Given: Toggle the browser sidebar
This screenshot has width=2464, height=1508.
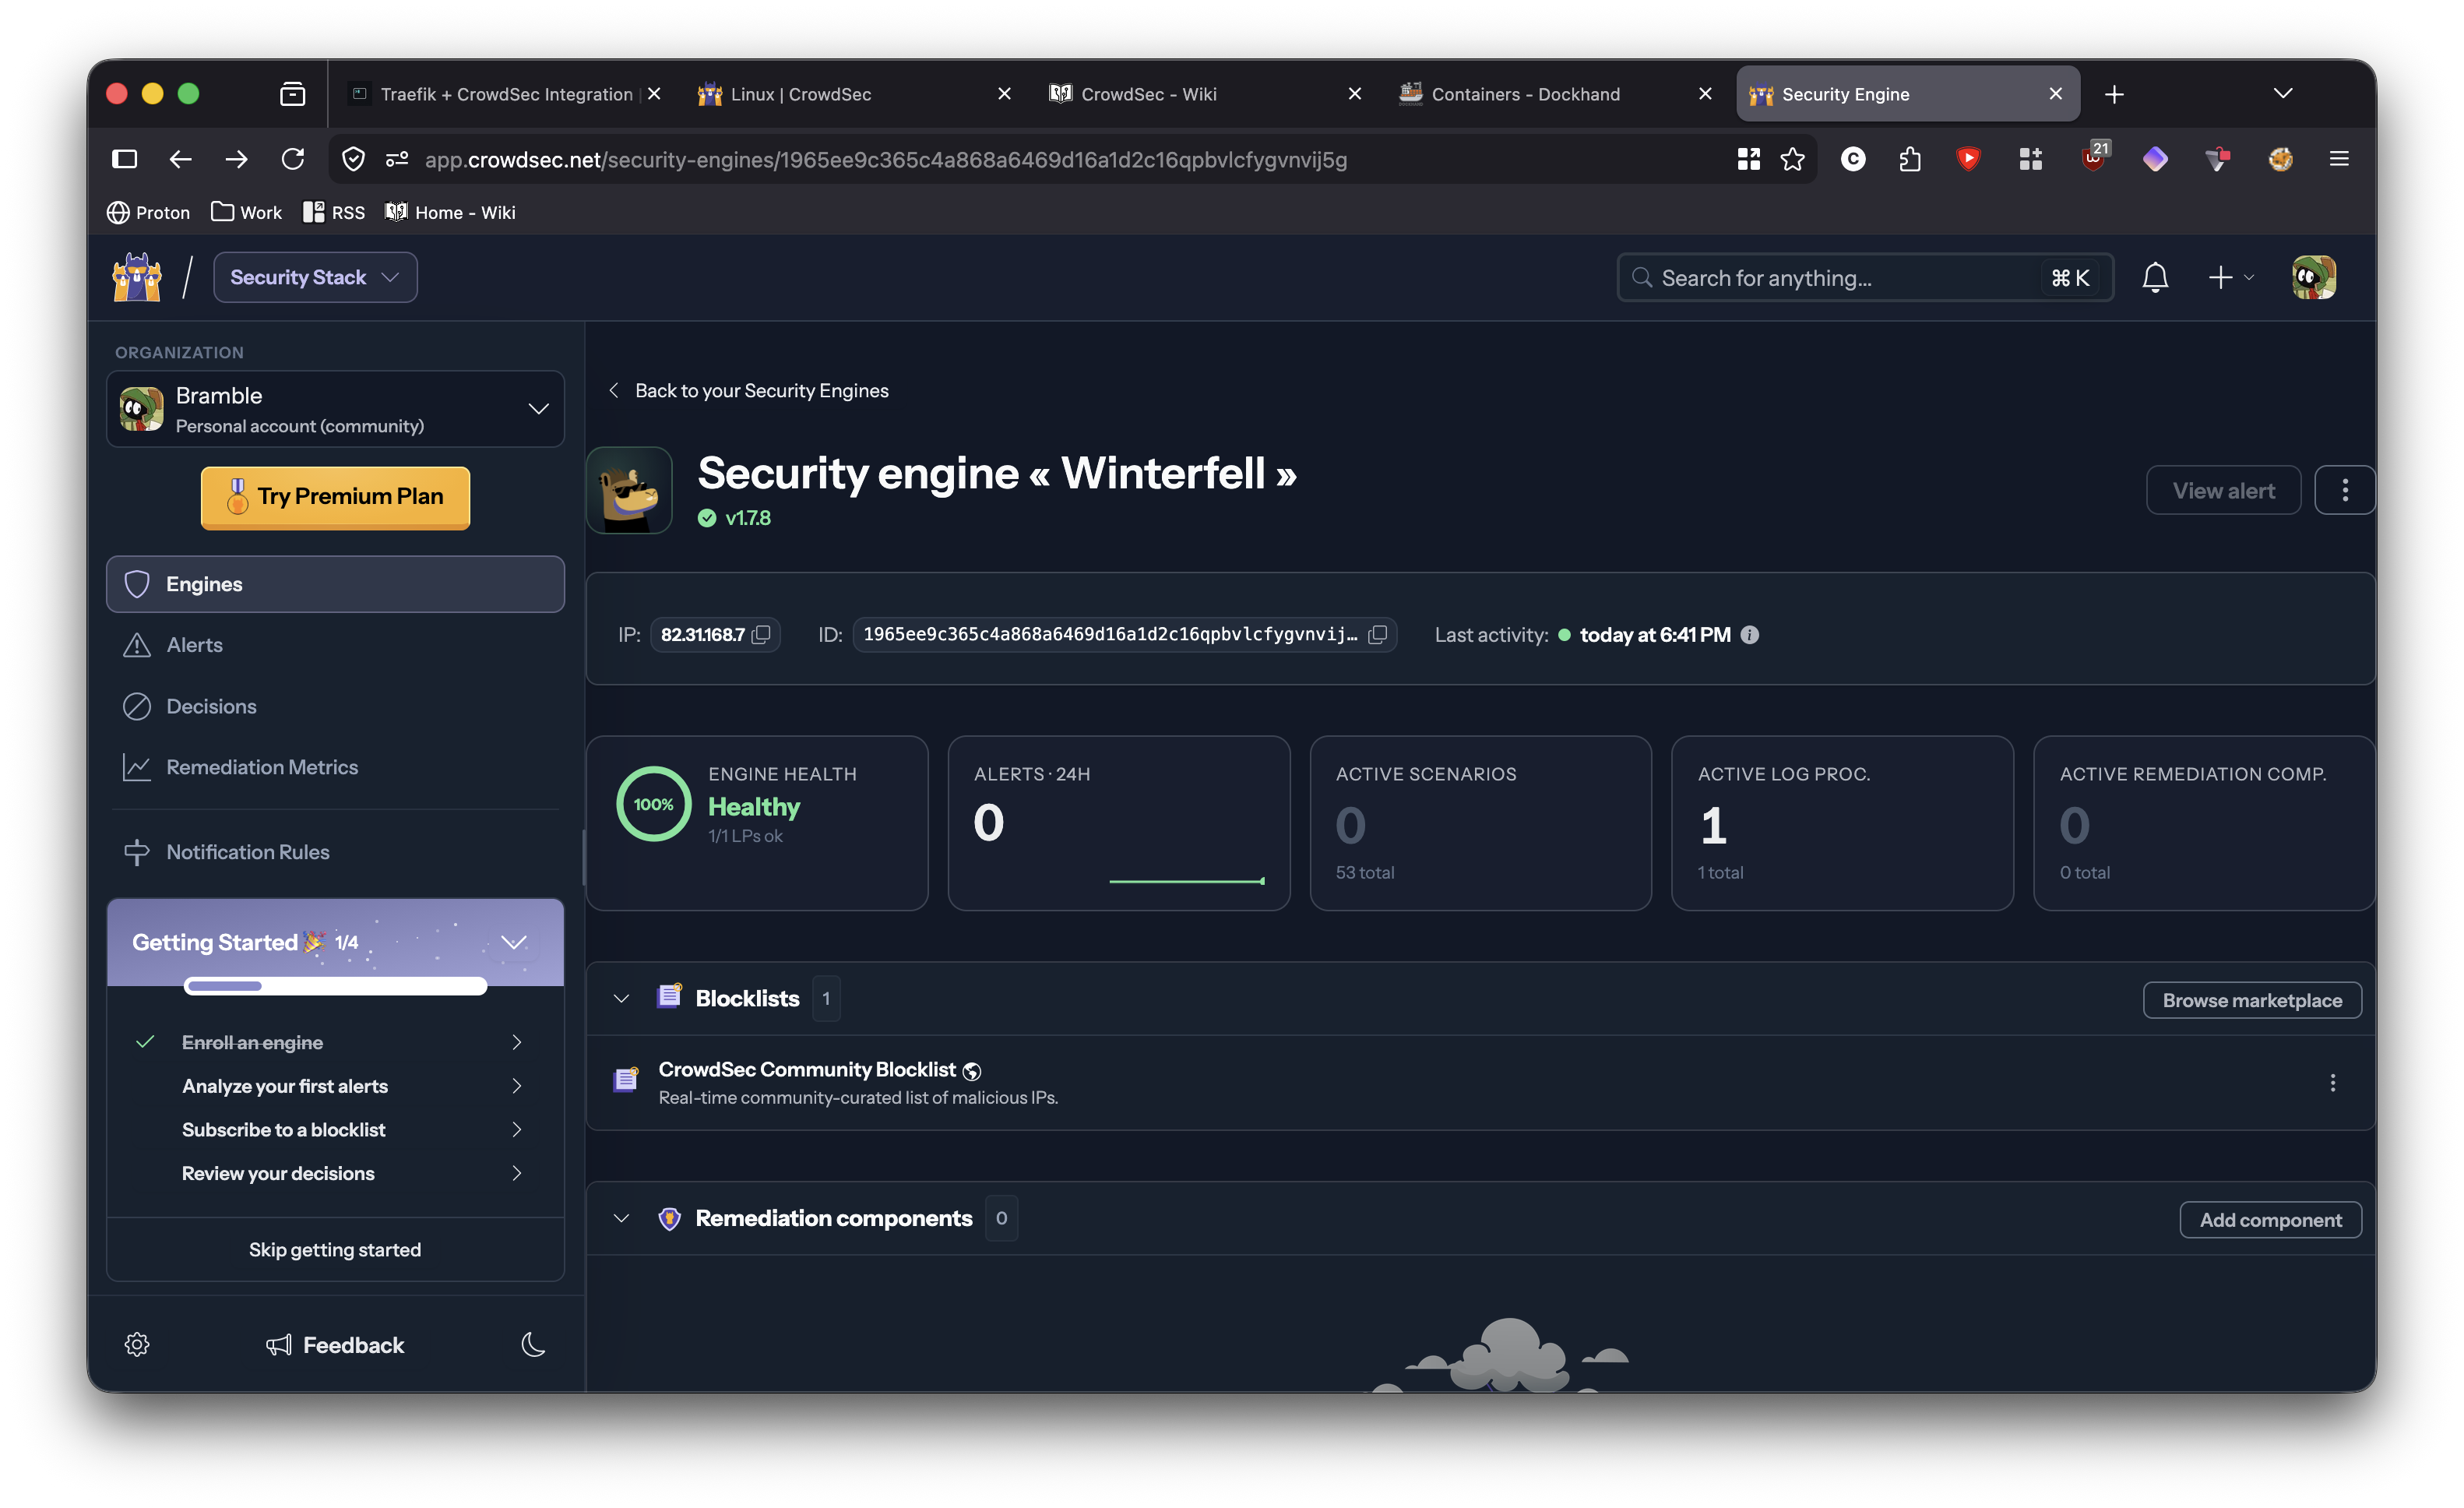Looking at the screenshot, I should pos(124,159).
